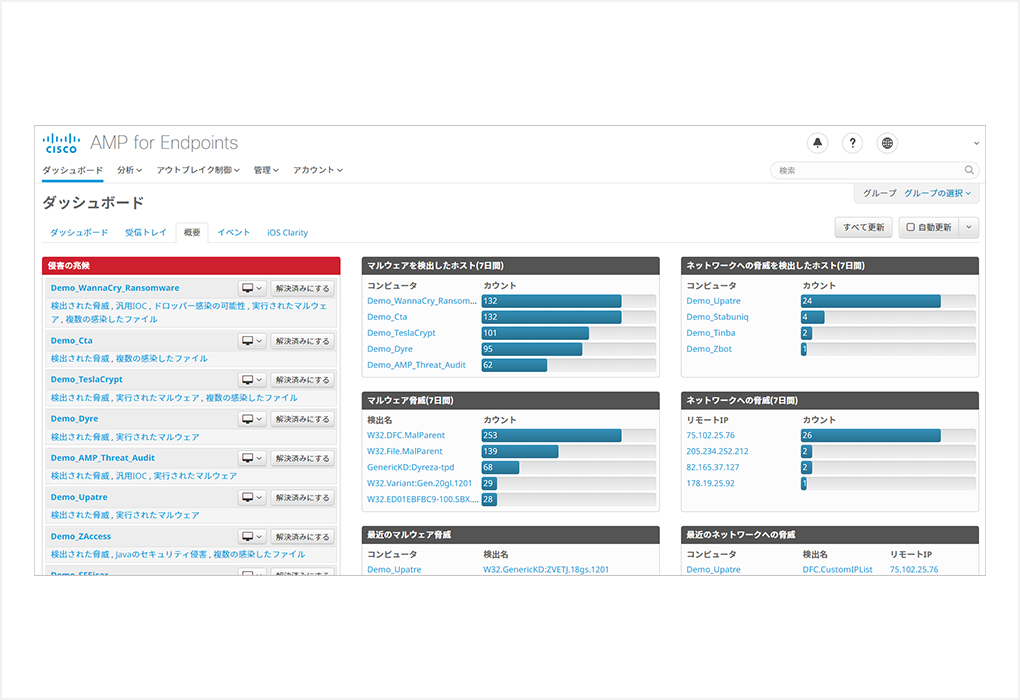Mark Demo_TeslaCrypt as 解決済みにする
Image resolution: width=1020 pixels, height=700 pixels.
pos(302,380)
